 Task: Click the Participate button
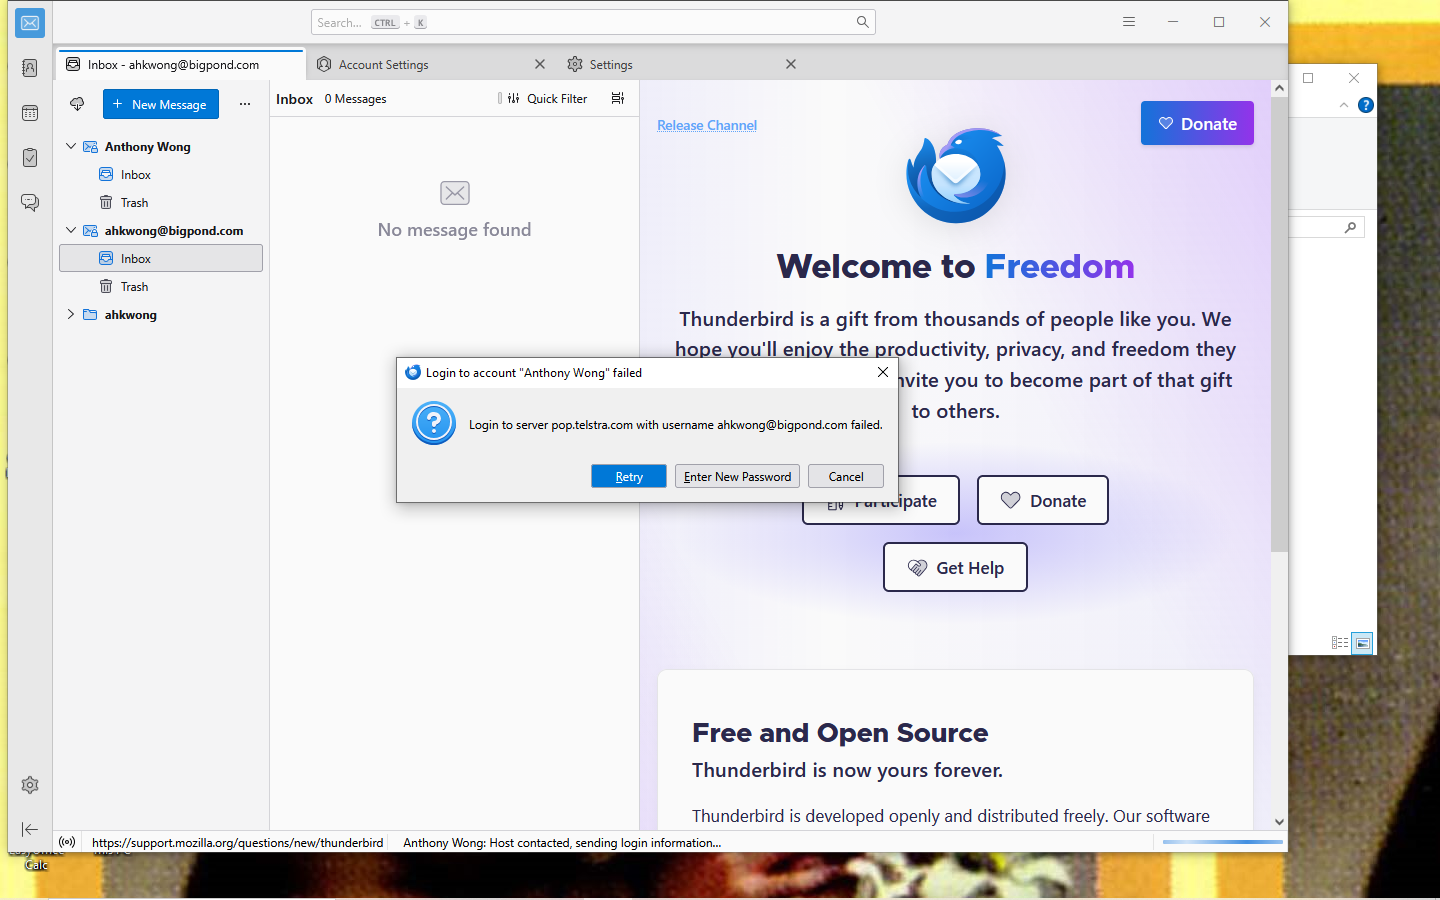881,500
